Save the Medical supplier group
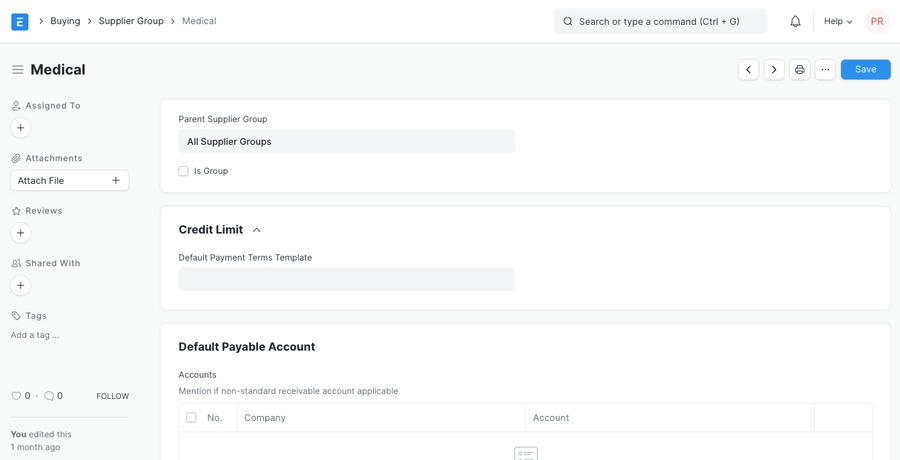The image size is (900, 460). point(865,70)
